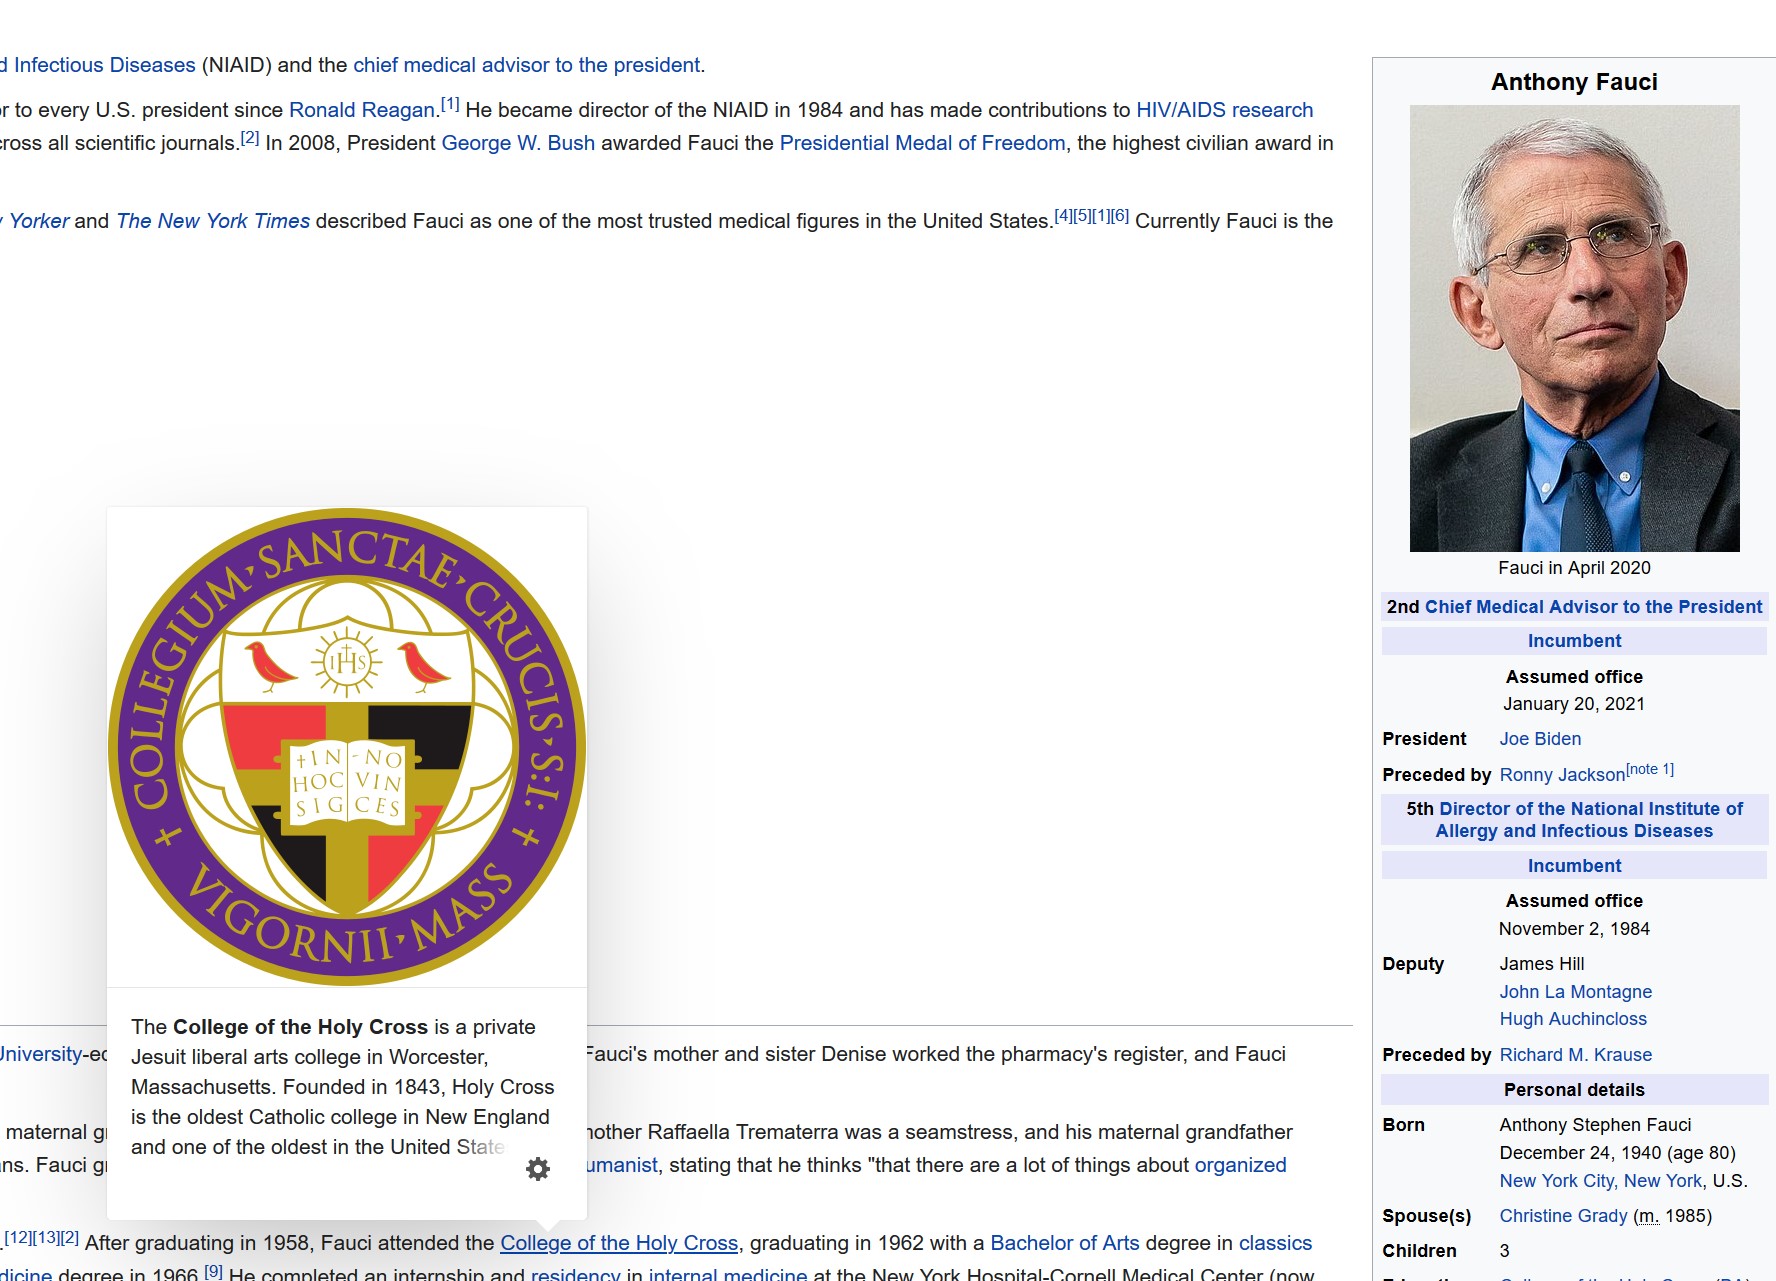The height and width of the screenshot is (1281, 1776).
Task: Open Joe Biden link
Action: tap(1540, 739)
